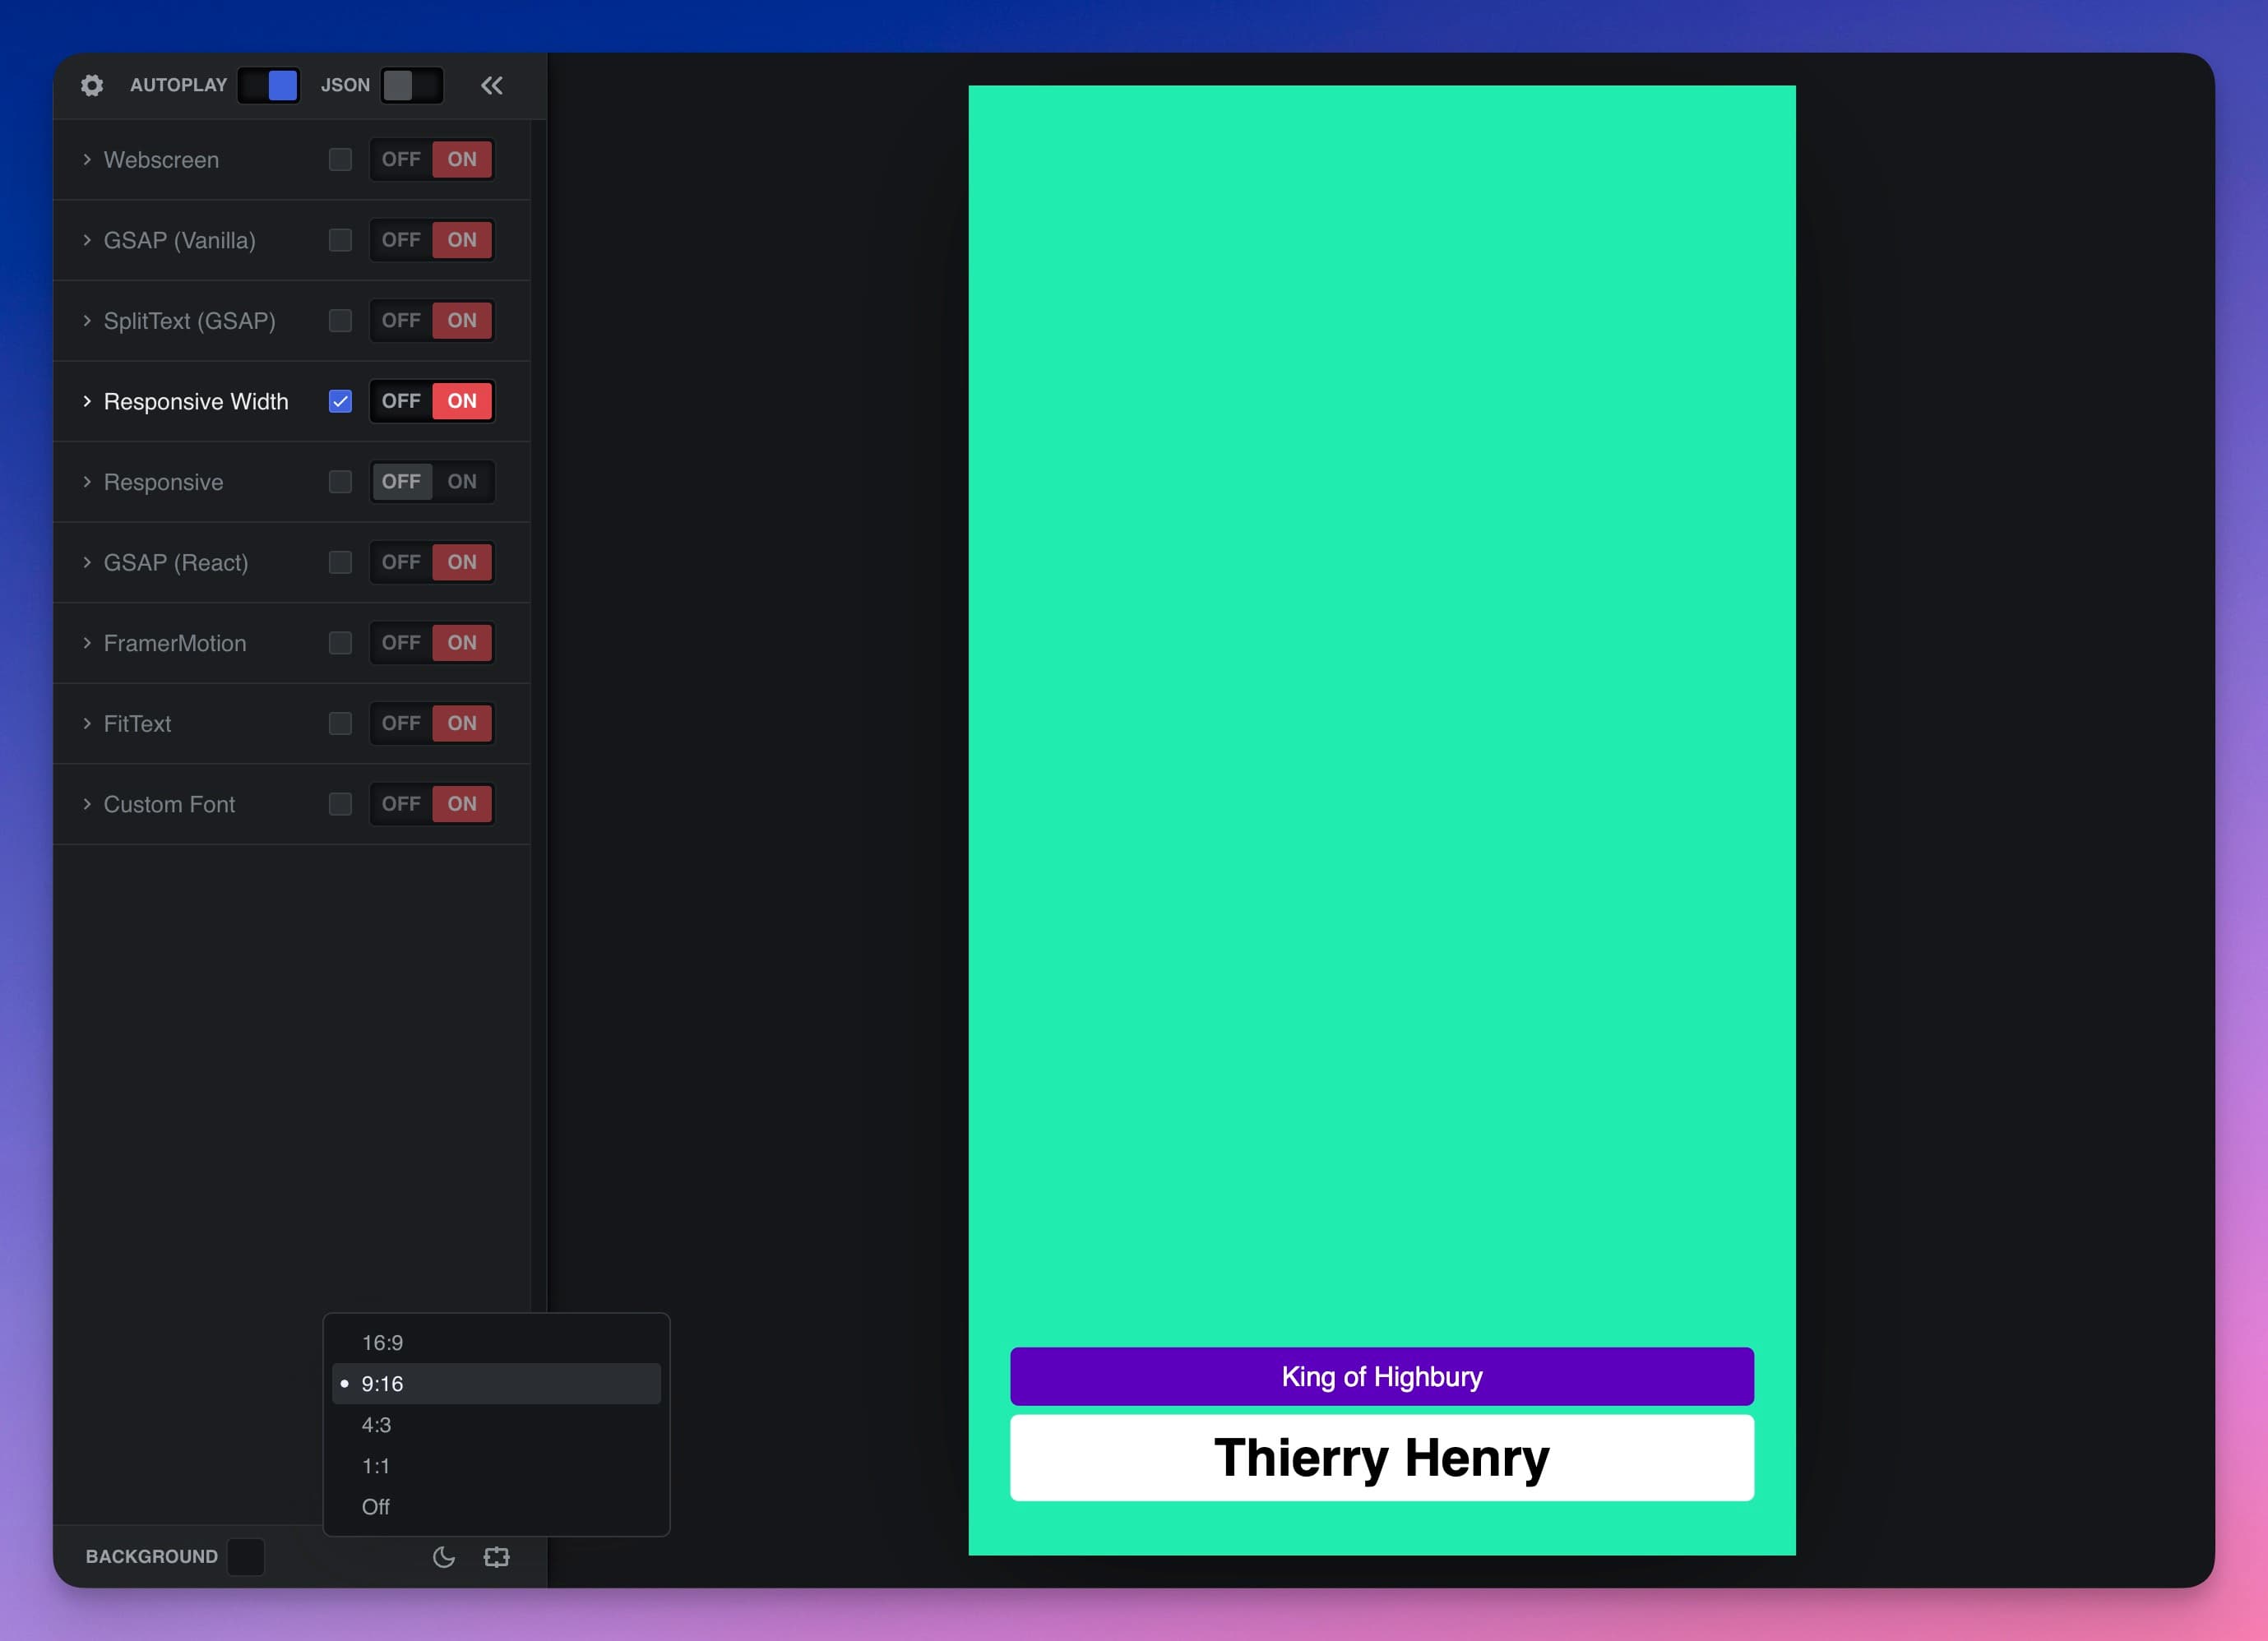
Task: Select the FramerMotion label
Action: point(175,643)
